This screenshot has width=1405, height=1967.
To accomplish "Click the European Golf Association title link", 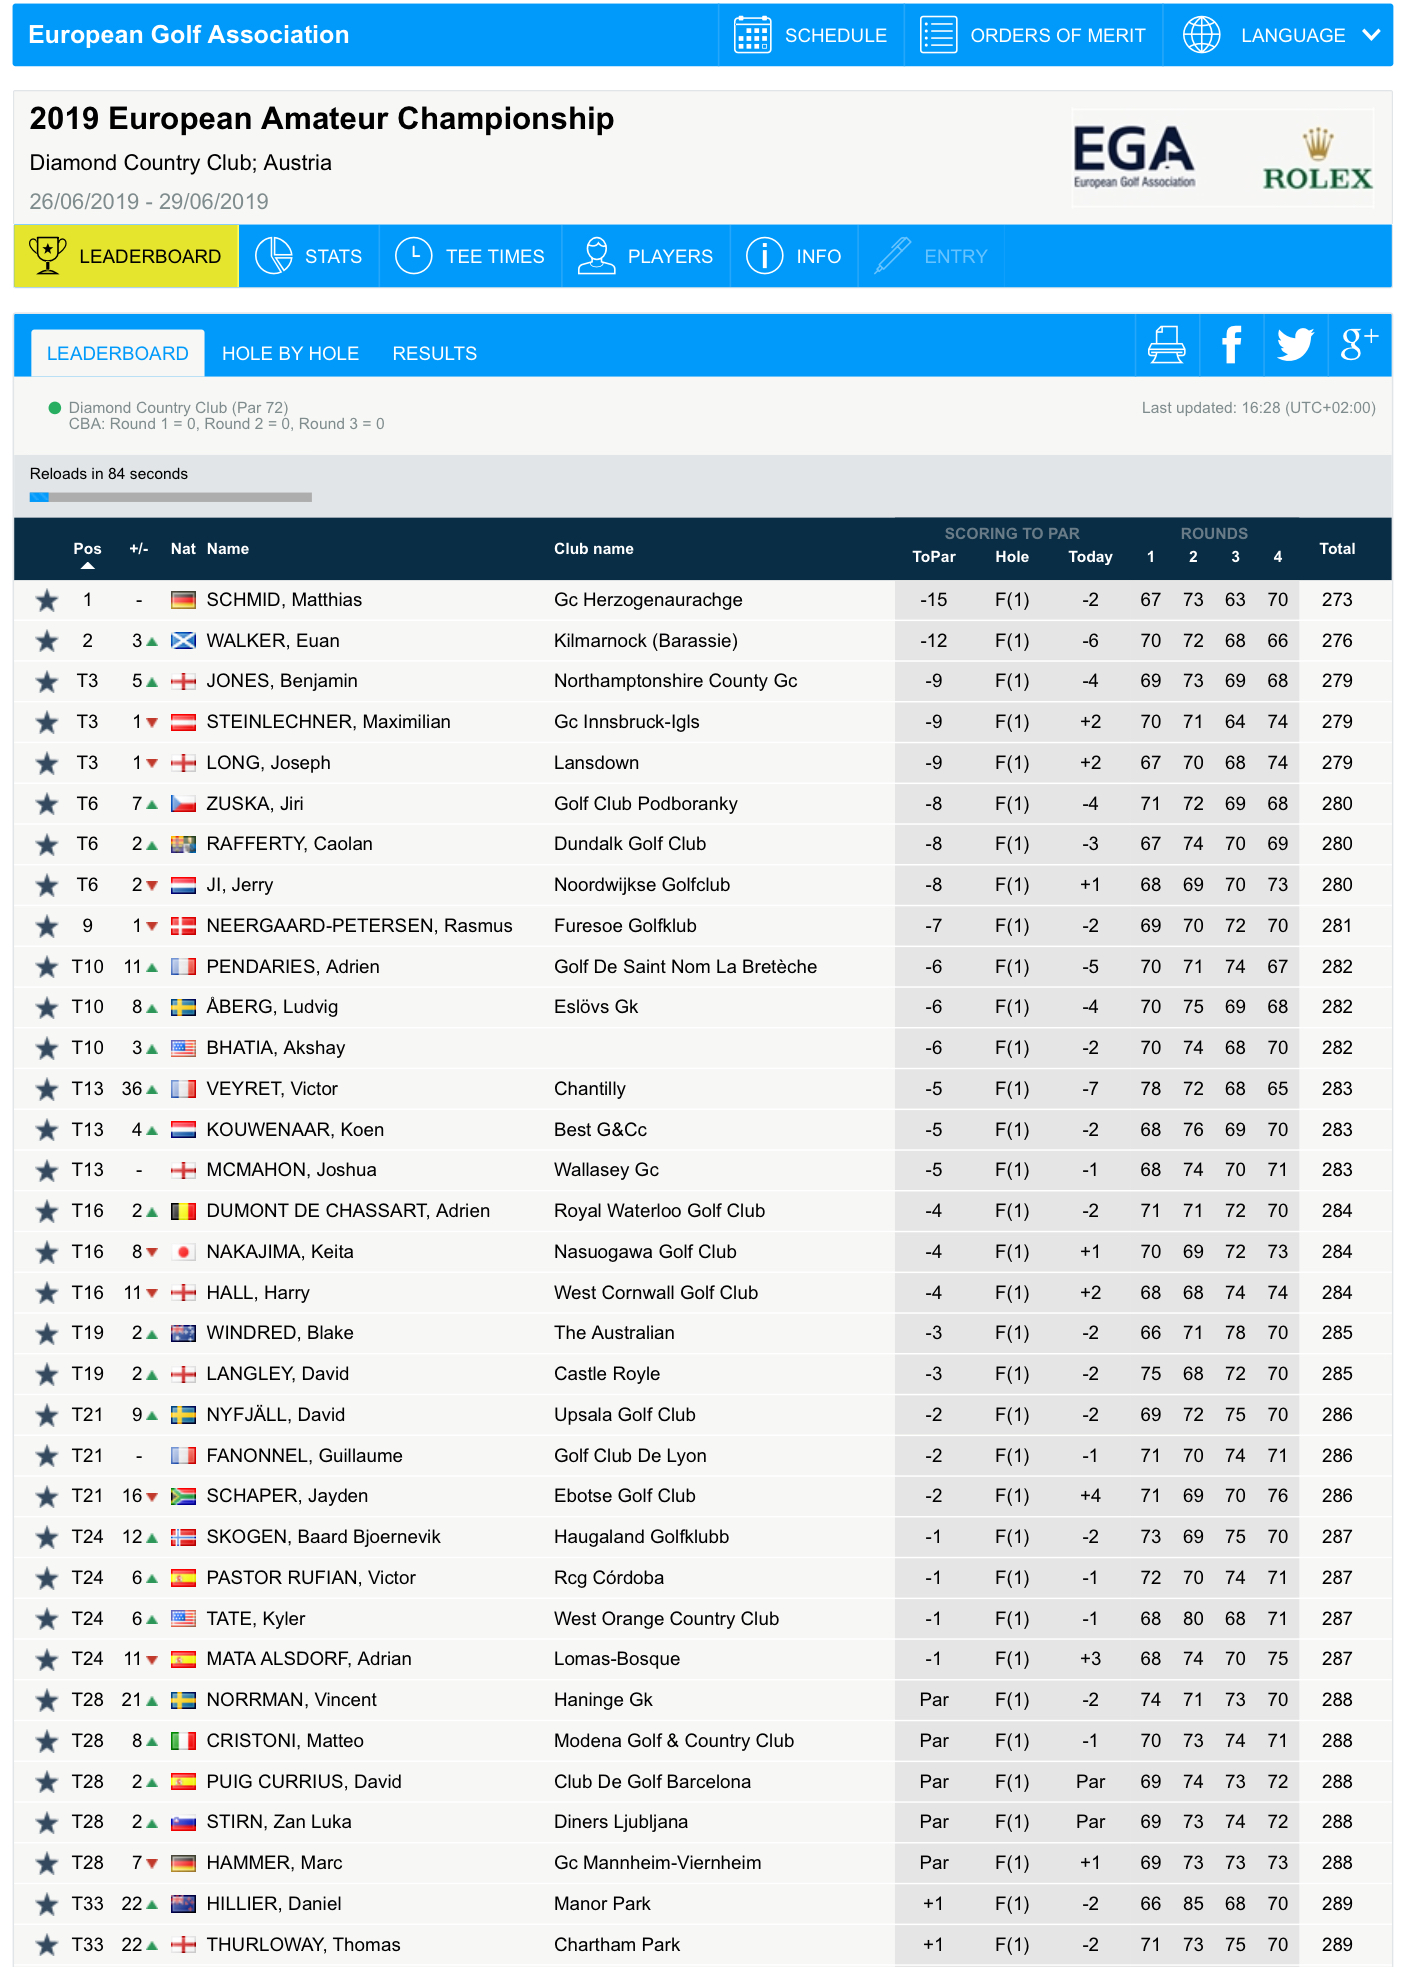I will coord(189,35).
